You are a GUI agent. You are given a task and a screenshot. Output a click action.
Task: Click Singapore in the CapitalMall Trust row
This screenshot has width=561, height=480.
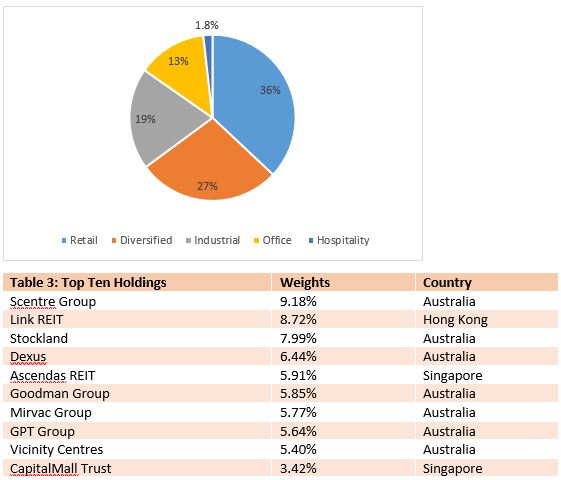click(453, 469)
